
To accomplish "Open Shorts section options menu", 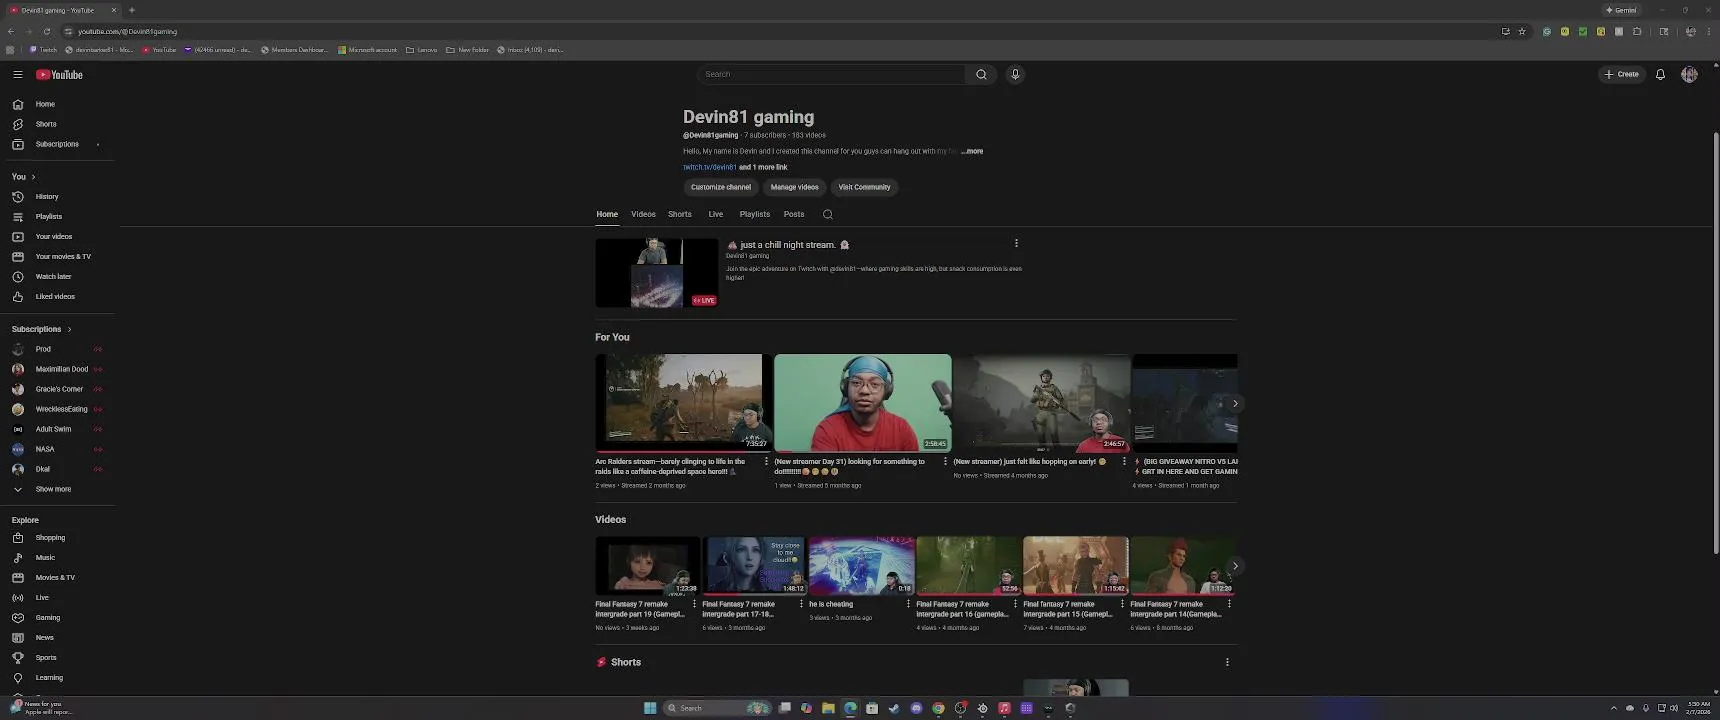I will coord(1227,662).
